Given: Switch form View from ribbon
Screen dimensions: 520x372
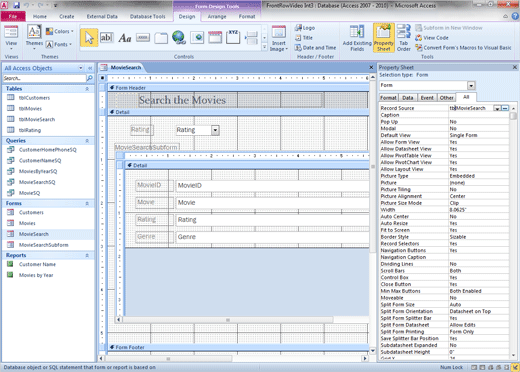Looking at the screenshot, I should click(x=11, y=37).
